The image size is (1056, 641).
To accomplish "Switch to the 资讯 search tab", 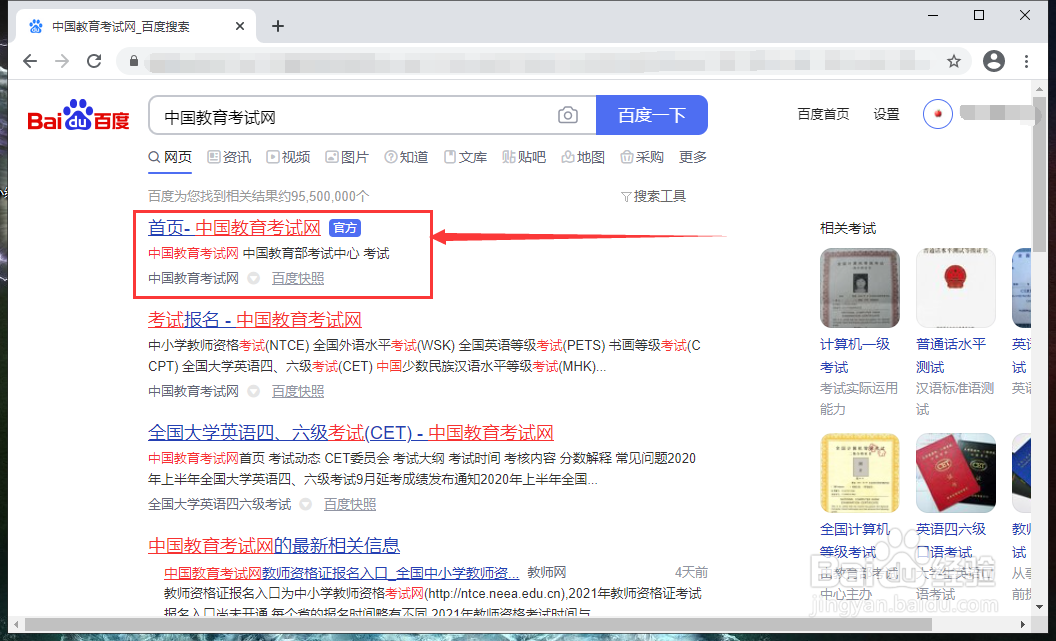I will tap(229, 157).
